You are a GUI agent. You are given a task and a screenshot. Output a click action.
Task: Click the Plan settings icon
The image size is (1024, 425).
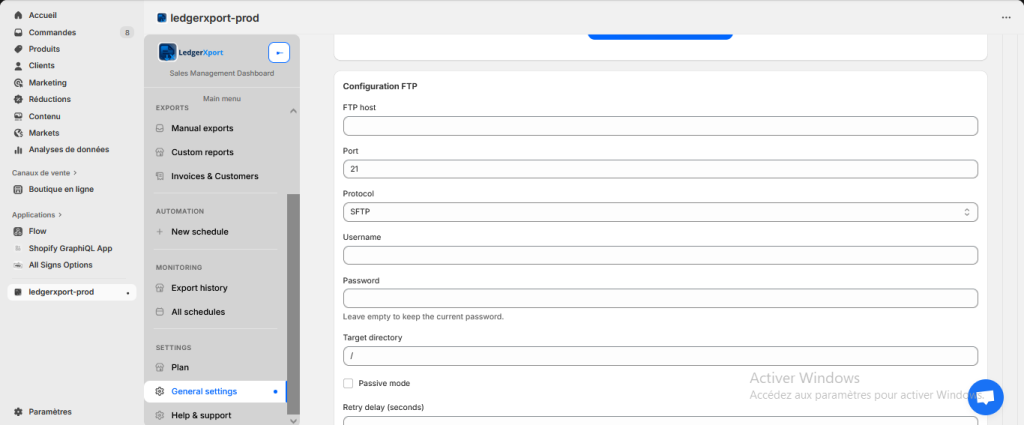pos(160,367)
